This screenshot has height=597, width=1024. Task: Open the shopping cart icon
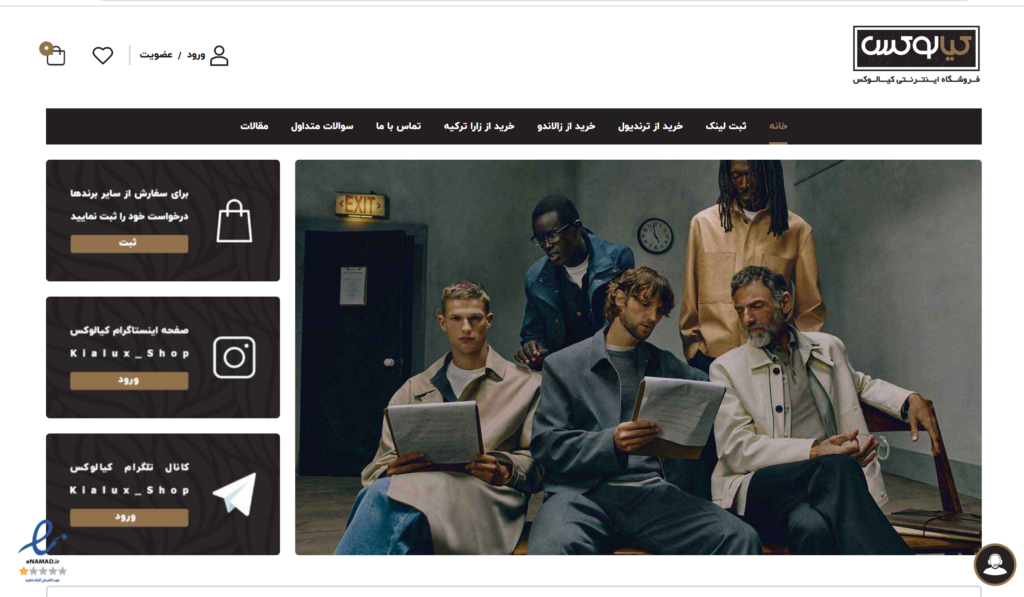(x=53, y=54)
